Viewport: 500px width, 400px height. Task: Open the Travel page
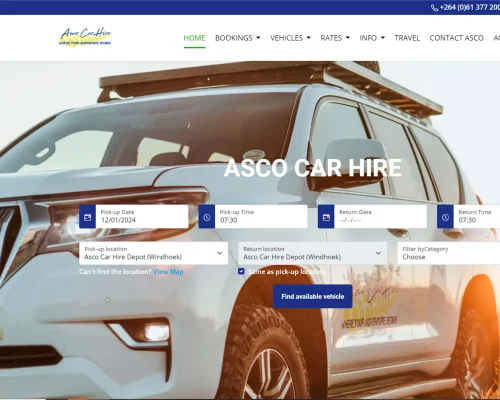coord(407,38)
